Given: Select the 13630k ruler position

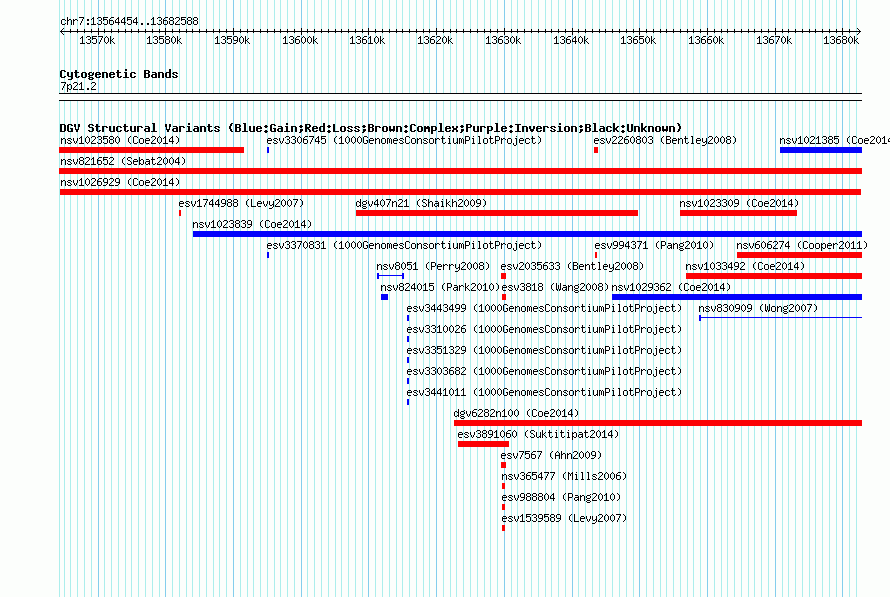Looking at the screenshot, I should (x=503, y=40).
